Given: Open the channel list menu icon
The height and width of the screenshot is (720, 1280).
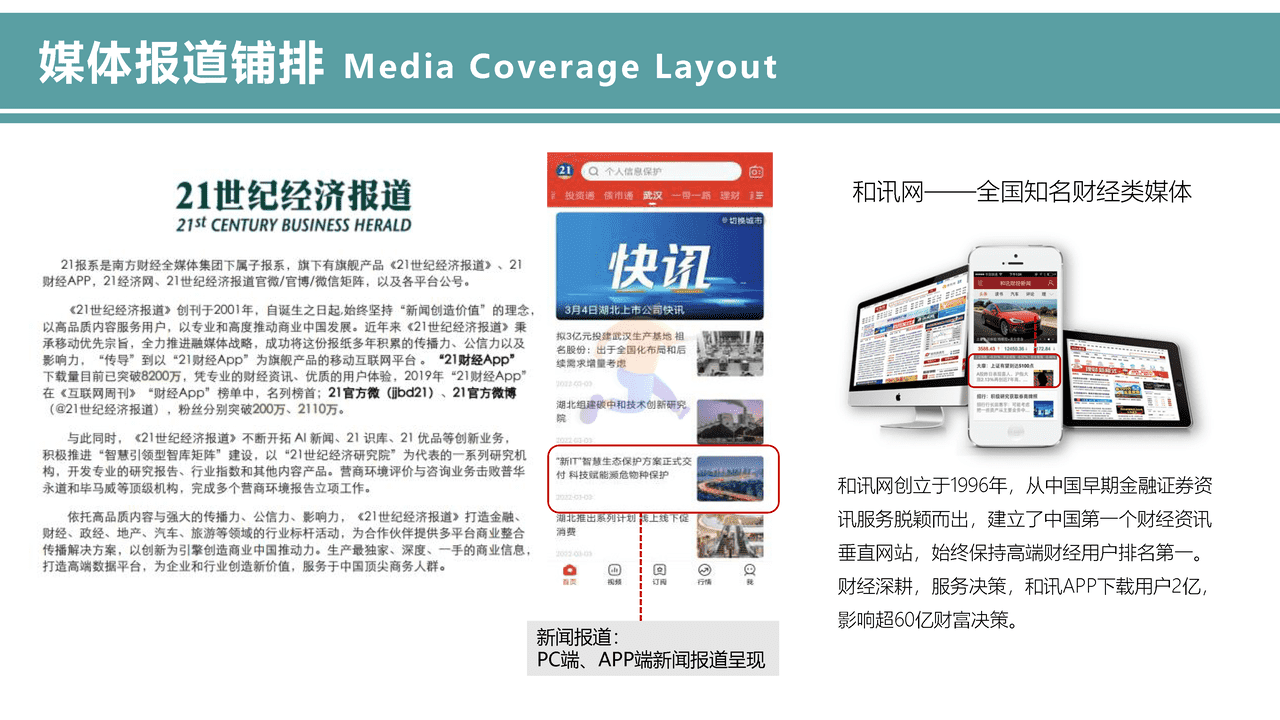Looking at the screenshot, I should (x=760, y=195).
